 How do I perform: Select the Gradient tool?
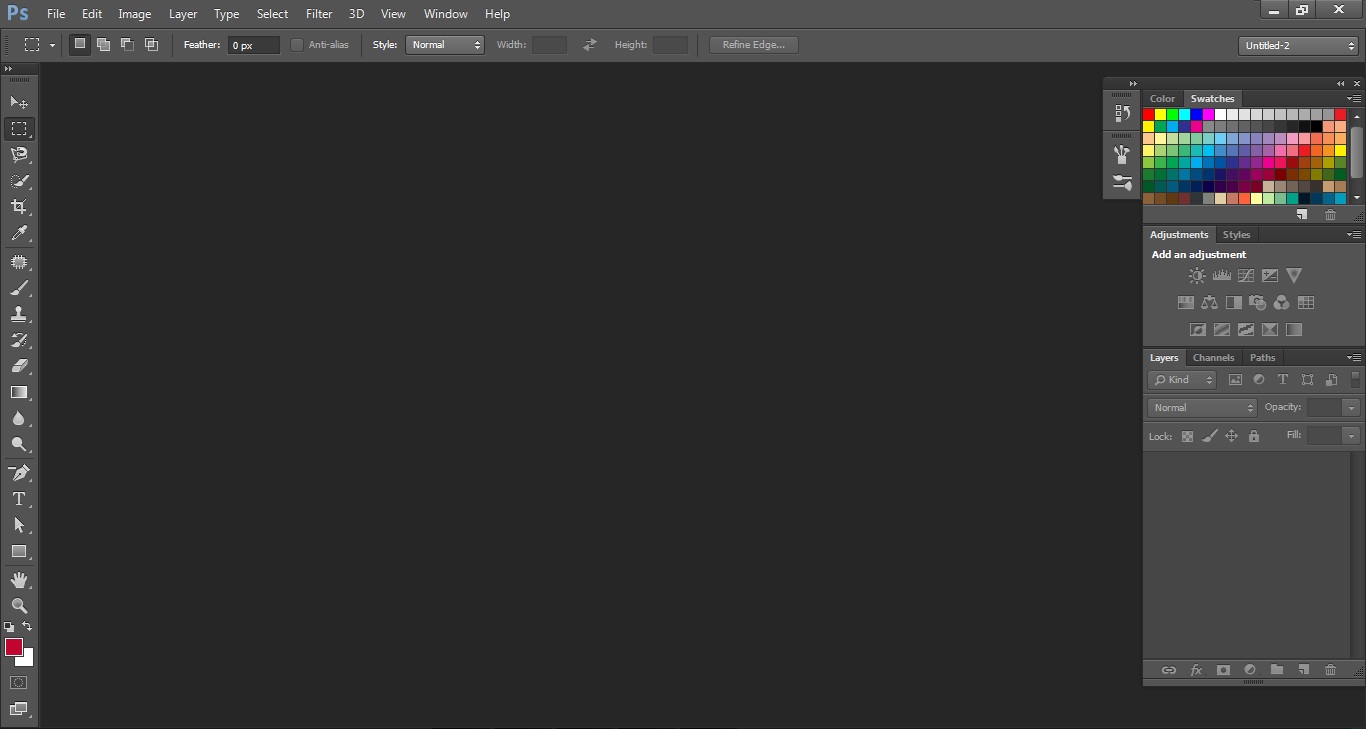tap(19, 392)
